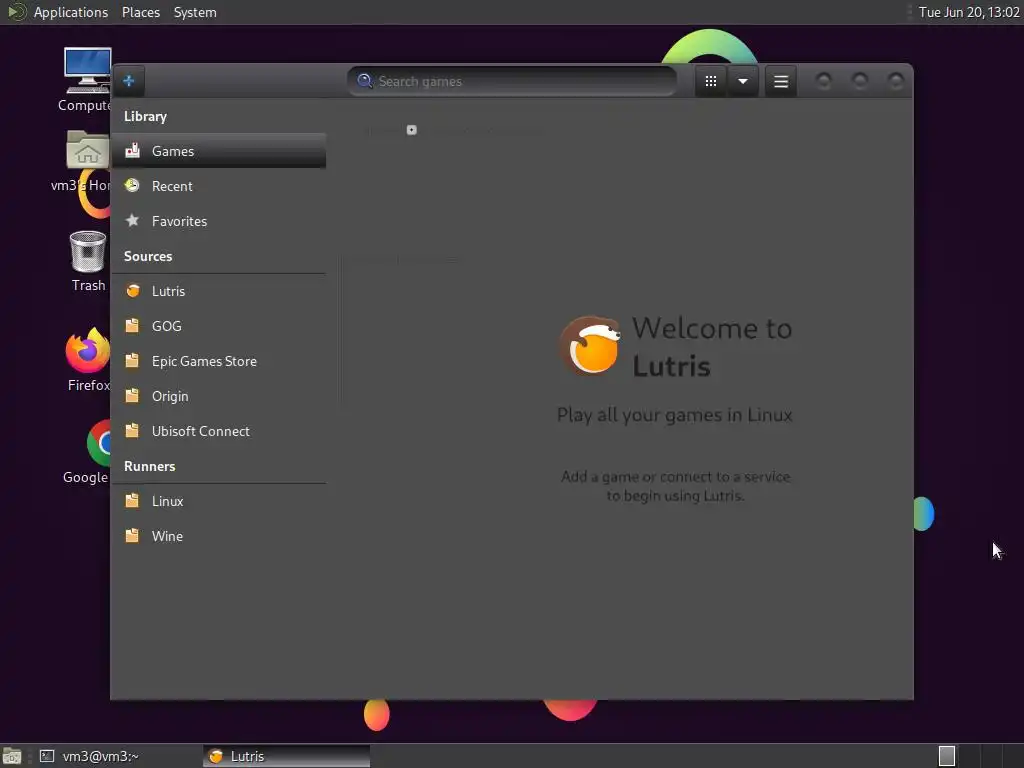Click the Lutris taskbar button
Image resolution: width=1024 pixels, height=768 pixels.
[287, 756]
